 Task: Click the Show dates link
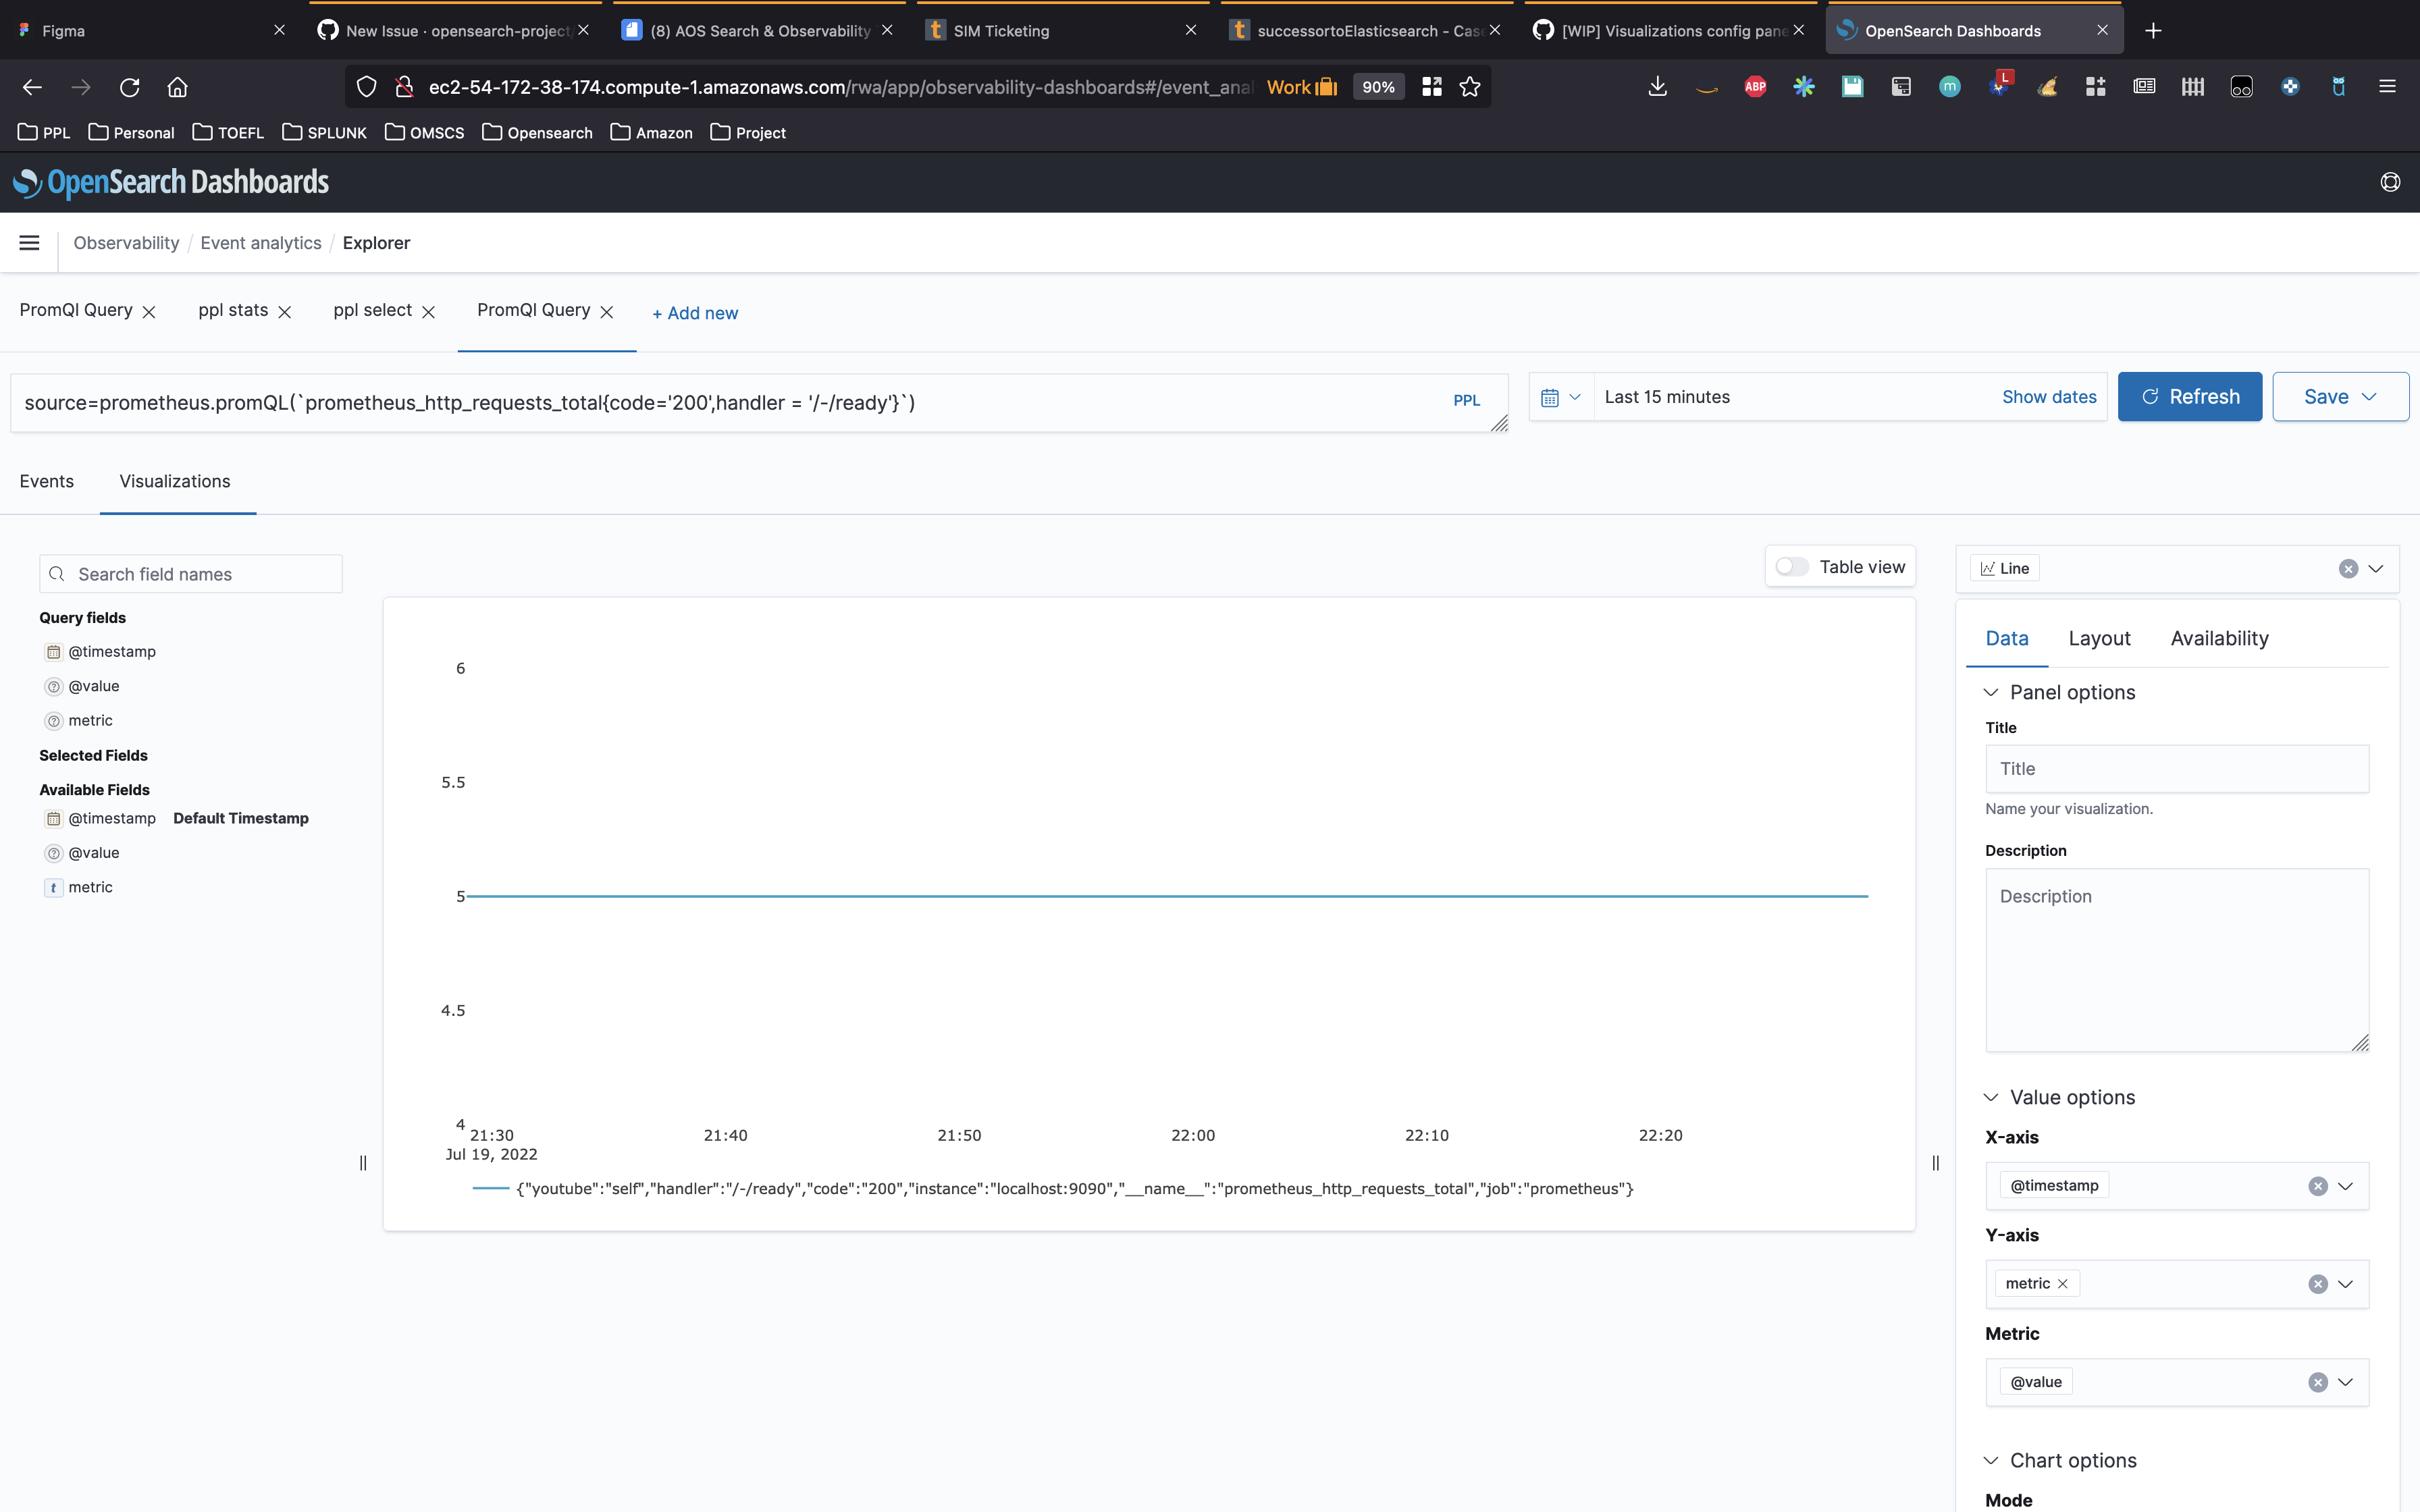[x=2049, y=397]
